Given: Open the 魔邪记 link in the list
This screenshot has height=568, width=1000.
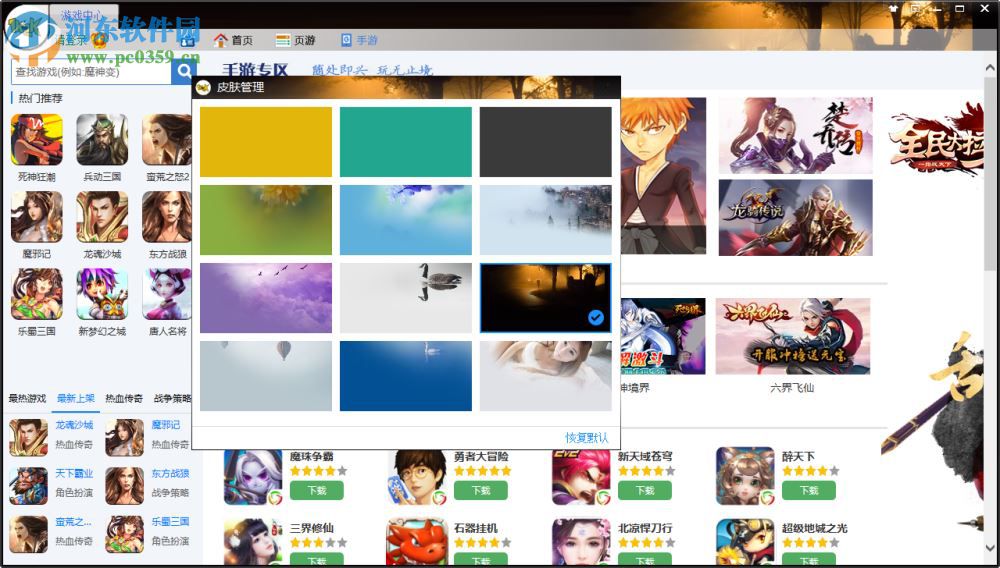Looking at the screenshot, I should pos(166,425).
